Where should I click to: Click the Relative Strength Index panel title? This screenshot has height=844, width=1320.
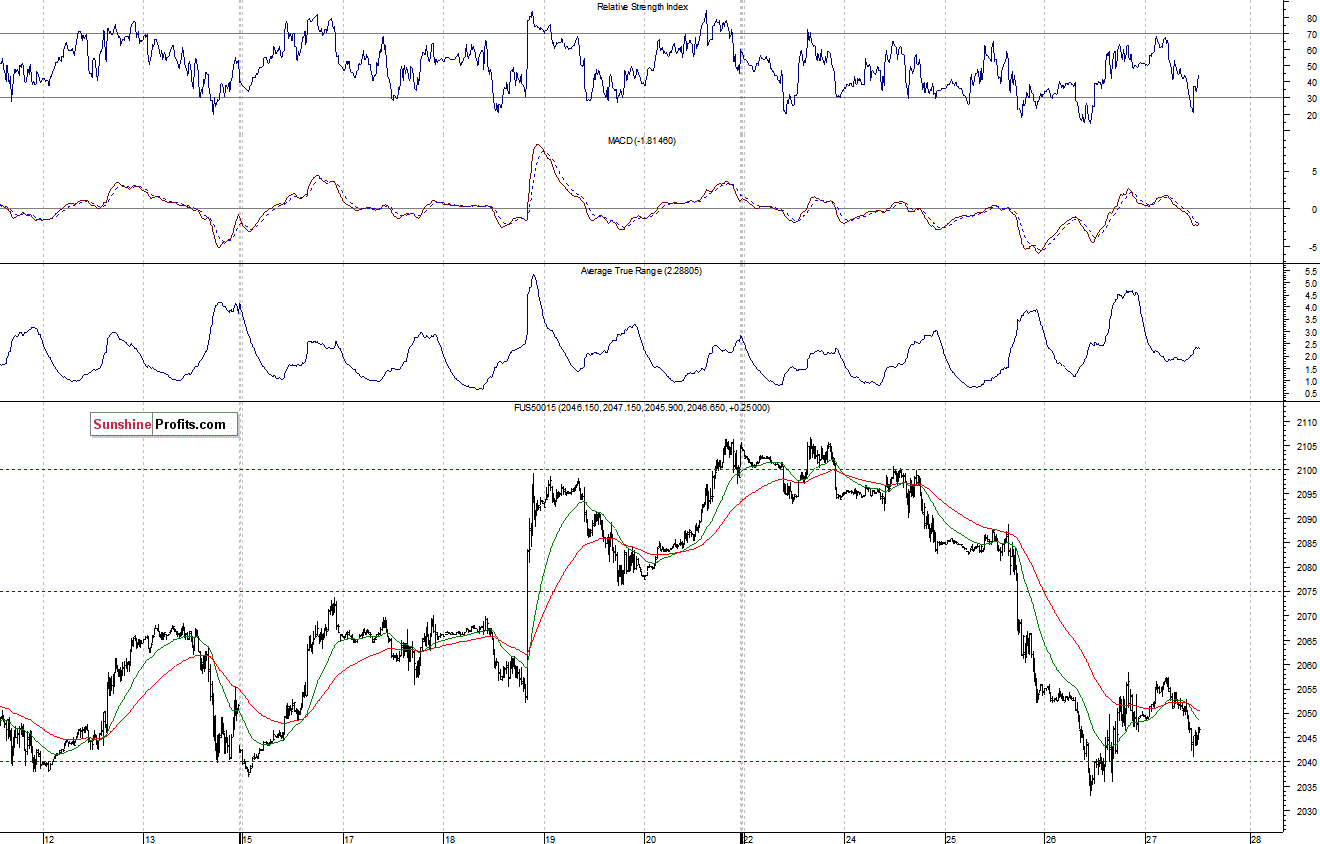[642, 7]
